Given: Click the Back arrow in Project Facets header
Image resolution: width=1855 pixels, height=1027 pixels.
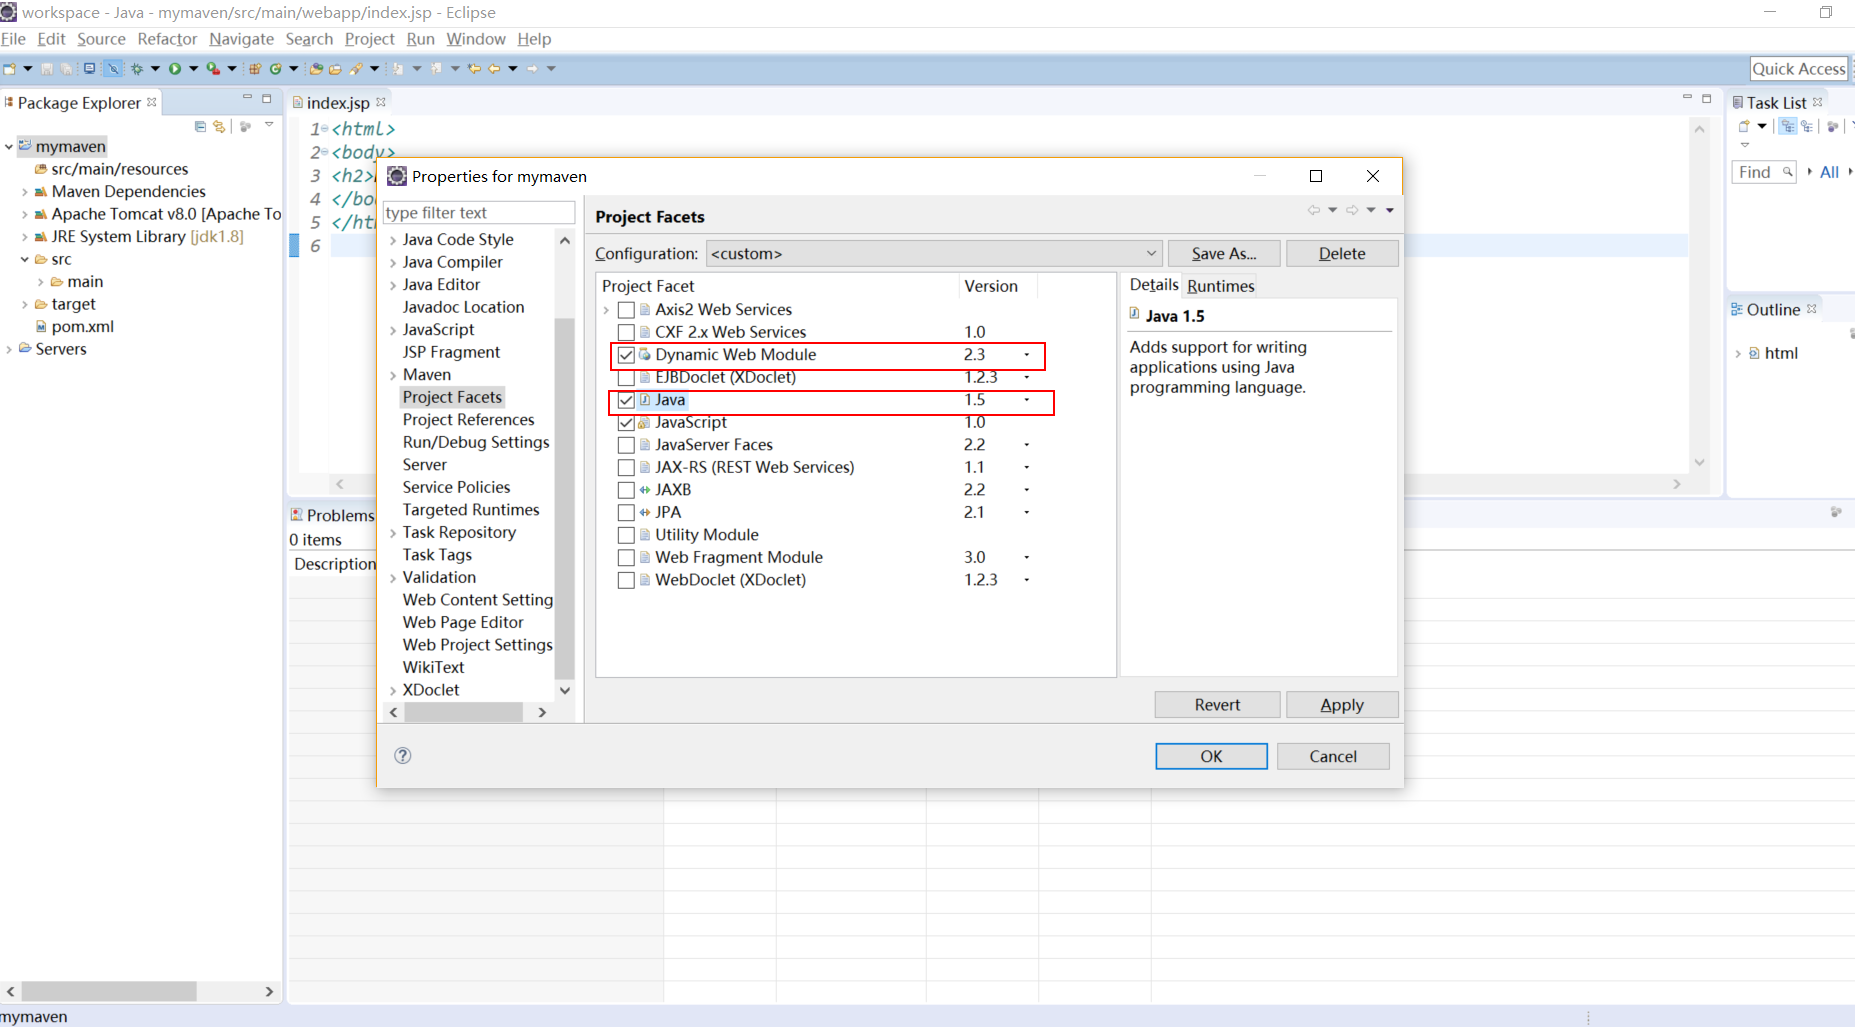Looking at the screenshot, I should pyautogui.click(x=1313, y=210).
